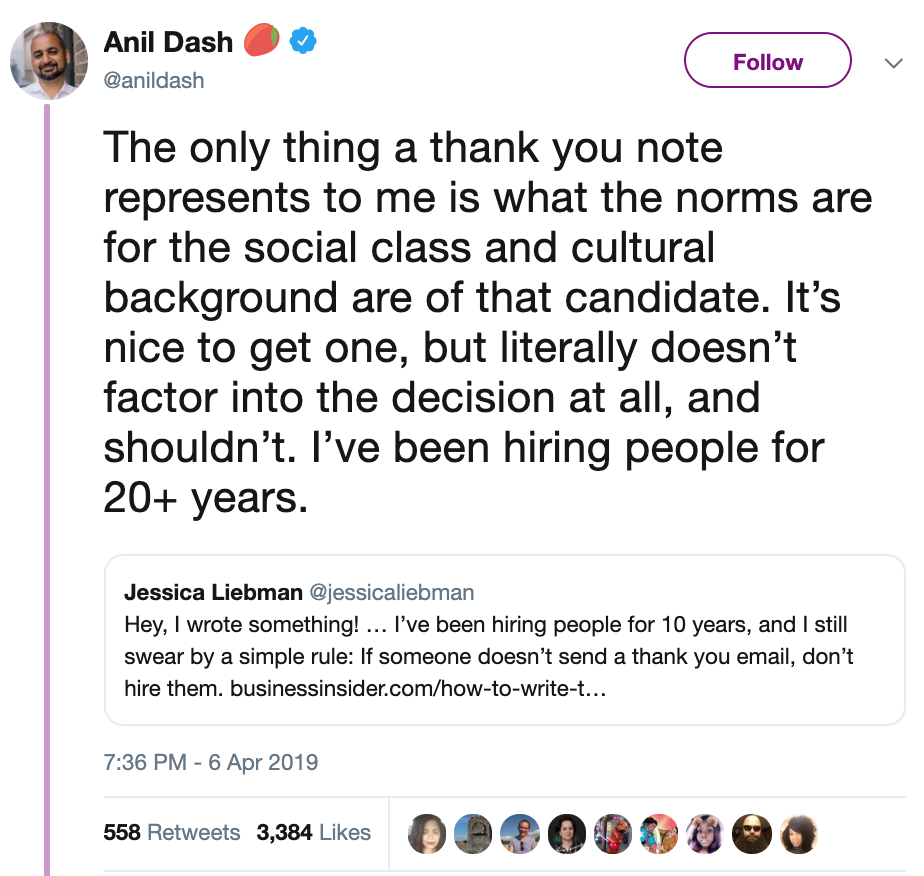Click the bearded man with sunglasses avatar
The image size is (924, 876).
[x=752, y=834]
